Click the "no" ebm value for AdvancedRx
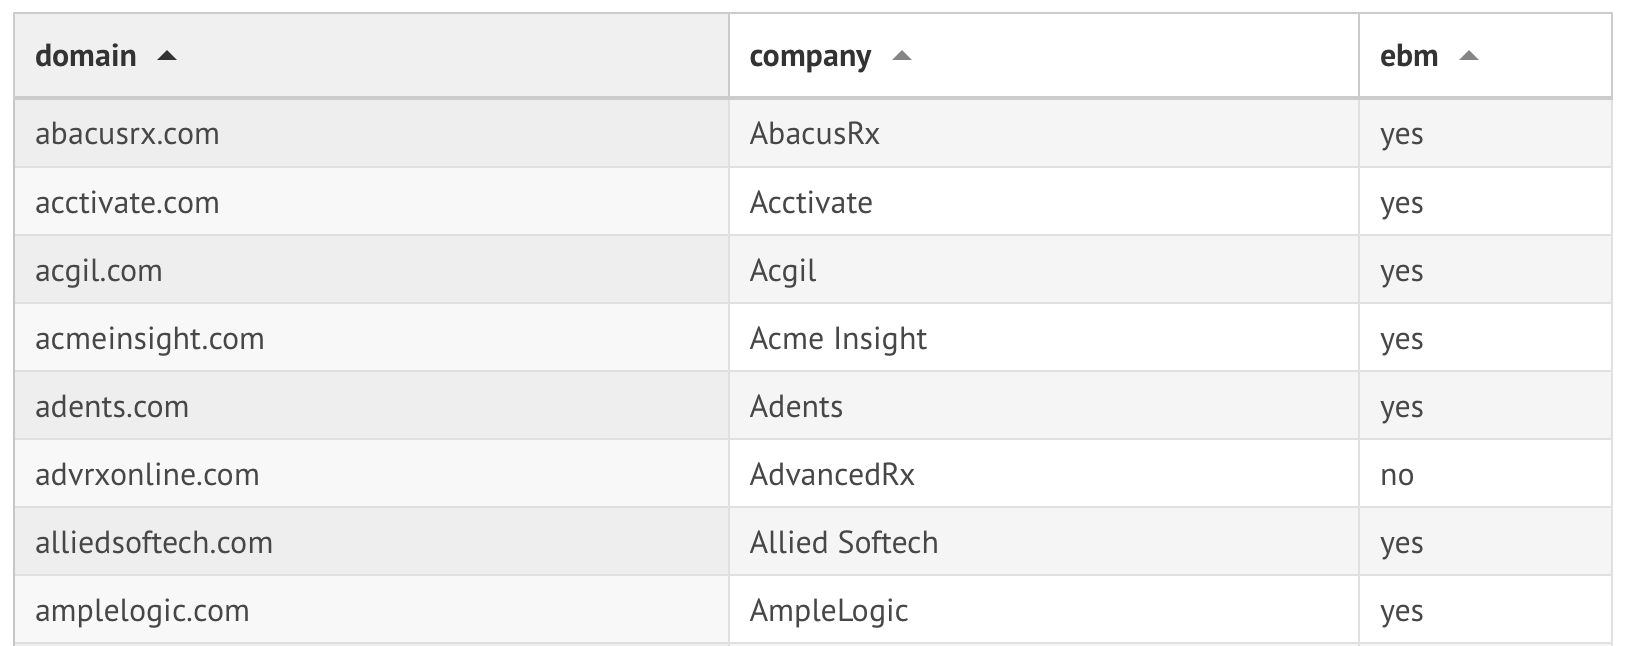Viewport: 1634px width, 646px height. (x=1397, y=475)
